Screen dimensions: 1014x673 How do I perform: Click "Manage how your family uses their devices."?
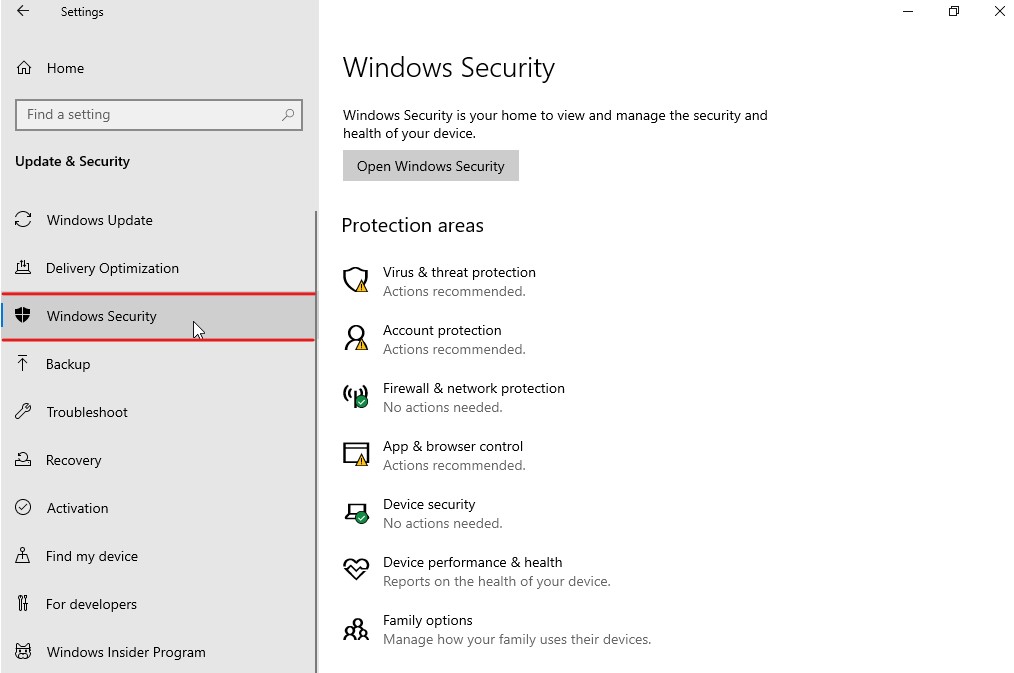click(517, 639)
